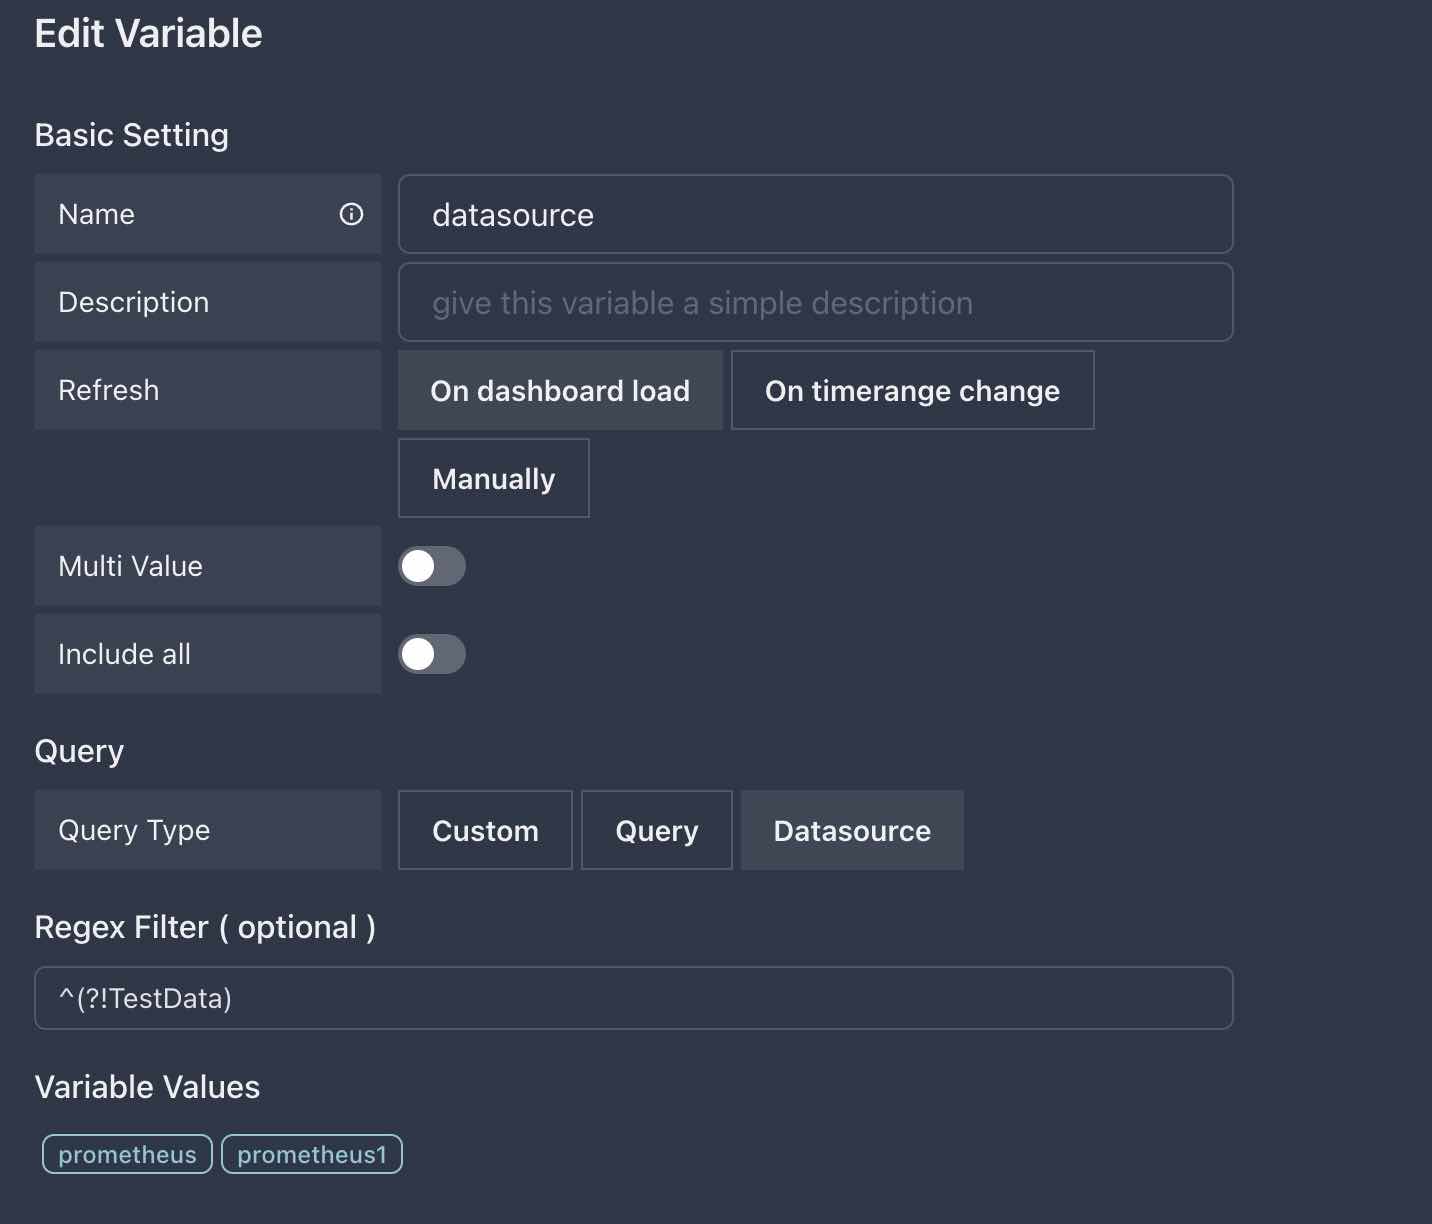Click the Description row label
This screenshot has width=1432, height=1224.
click(x=208, y=302)
